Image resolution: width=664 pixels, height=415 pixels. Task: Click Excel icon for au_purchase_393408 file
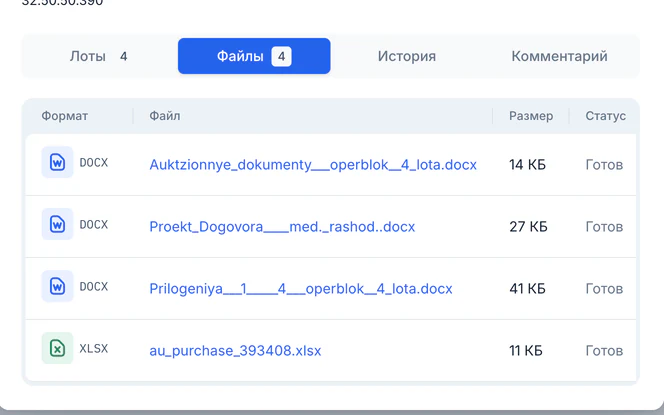(x=57, y=348)
